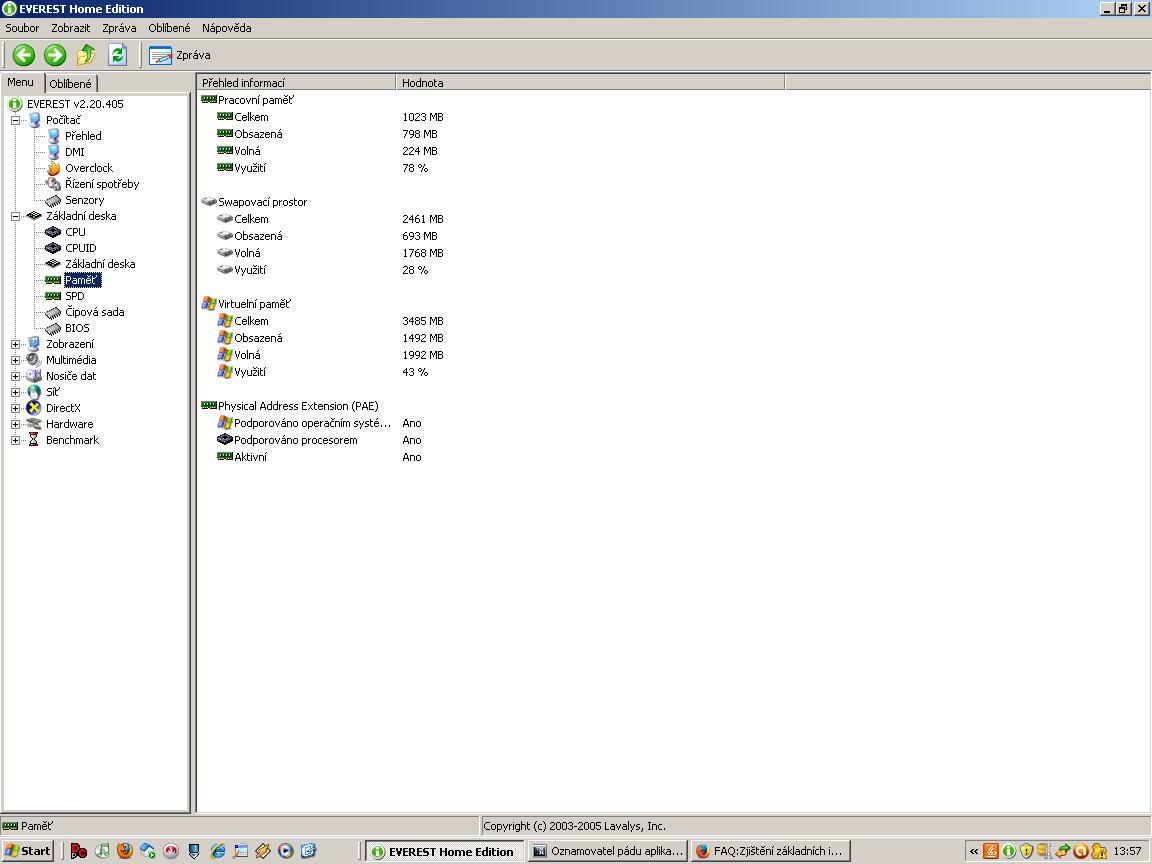
Task: Switch to the Menu tab in the sidebar
Action: (x=21, y=82)
